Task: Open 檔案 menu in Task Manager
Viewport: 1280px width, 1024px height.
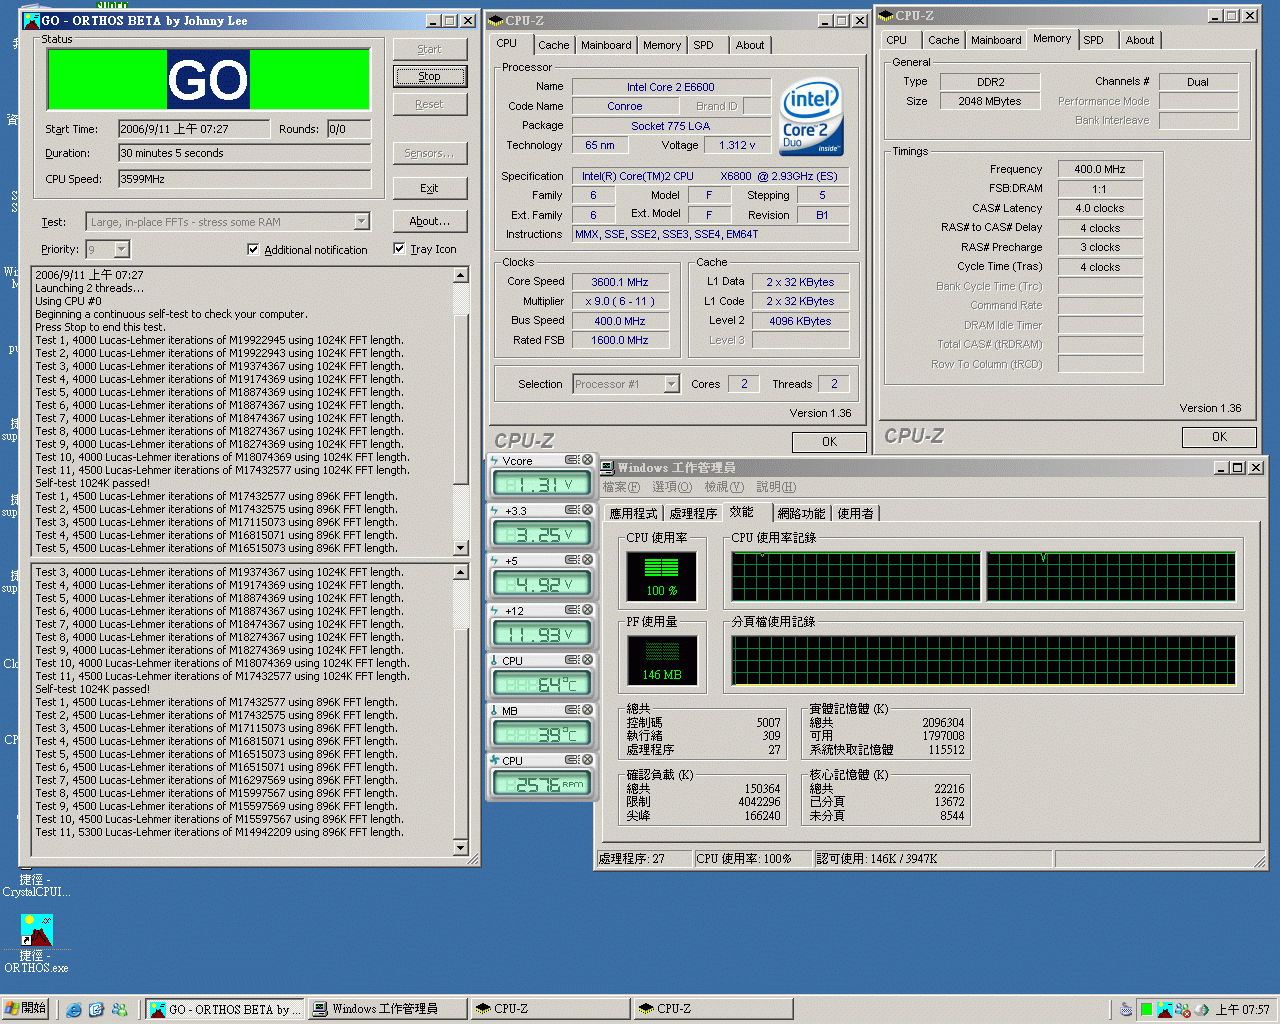Action: [620, 487]
